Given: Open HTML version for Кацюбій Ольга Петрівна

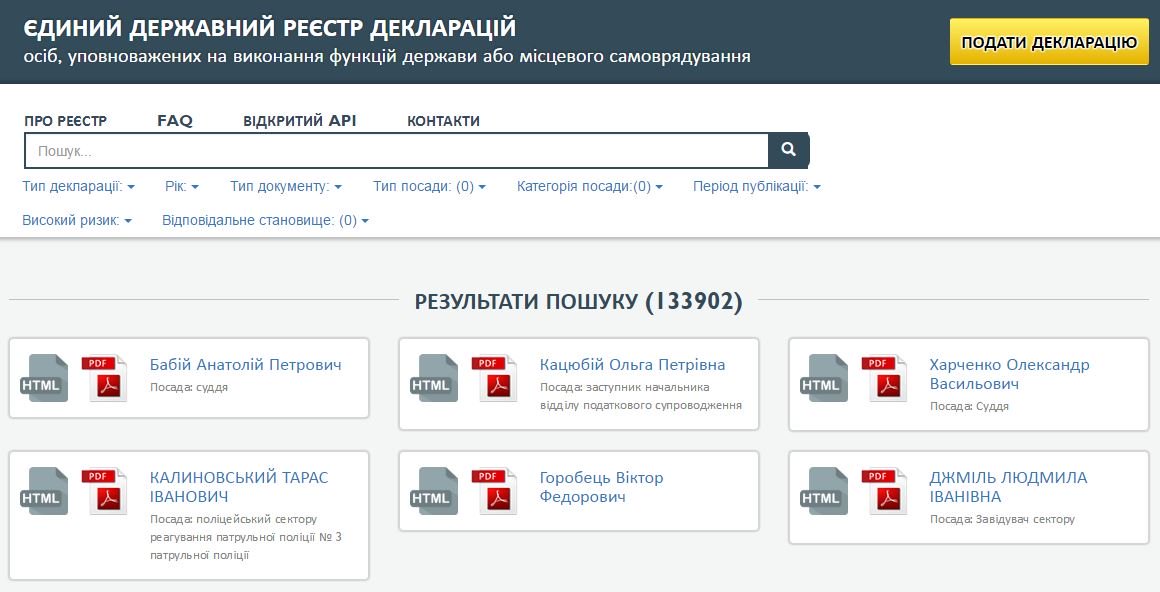Looking at the screenshot, I should 434,378.
